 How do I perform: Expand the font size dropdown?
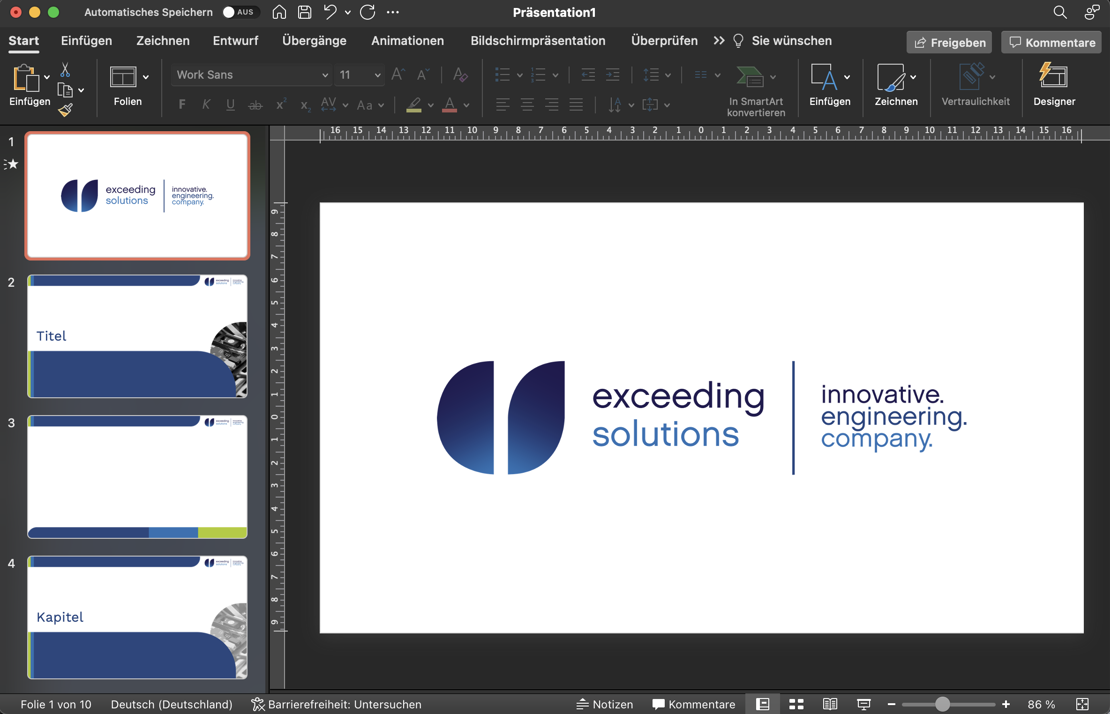(377, 75)
